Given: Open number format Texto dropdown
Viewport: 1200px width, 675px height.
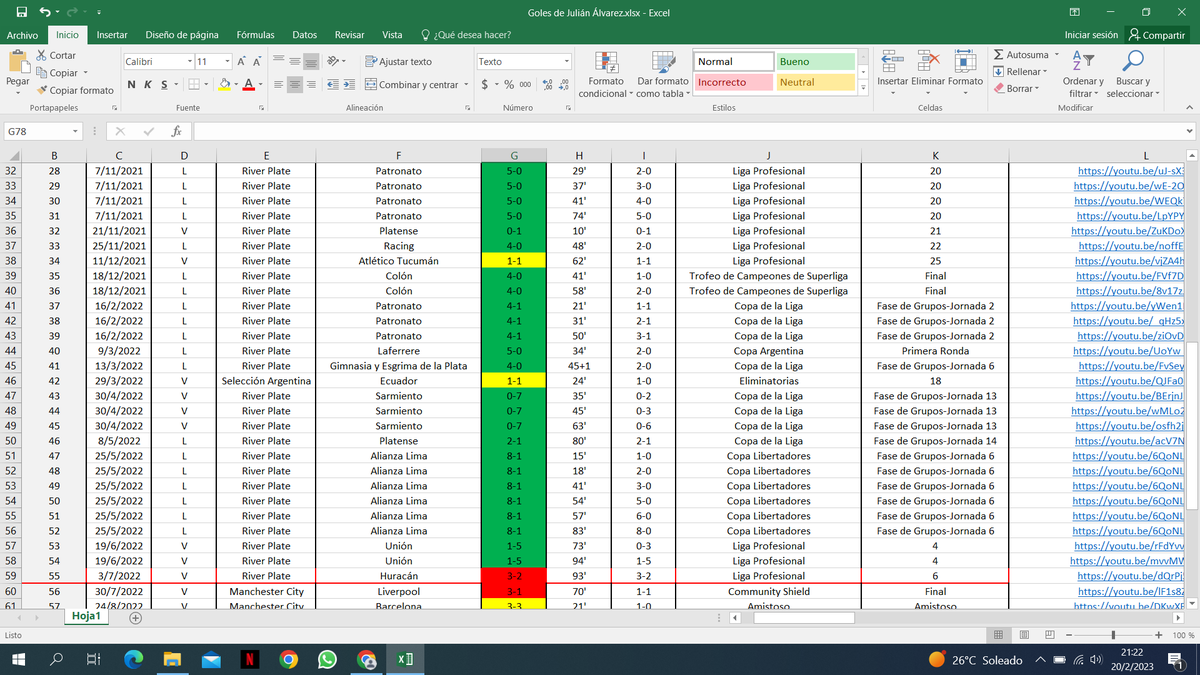Looking at the screenshot, I should point(567,61).
